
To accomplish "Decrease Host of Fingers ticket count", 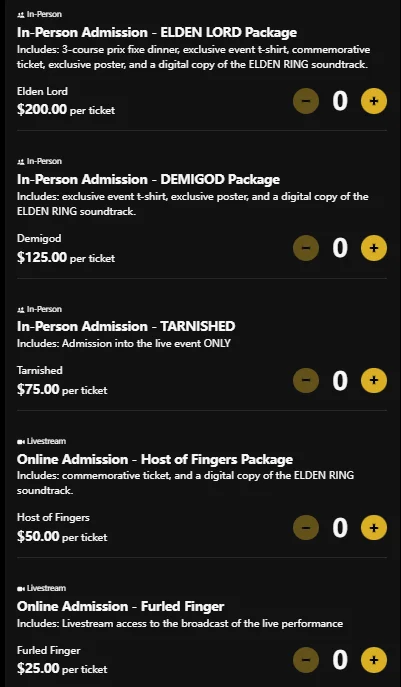I will [x=306, y=528].
